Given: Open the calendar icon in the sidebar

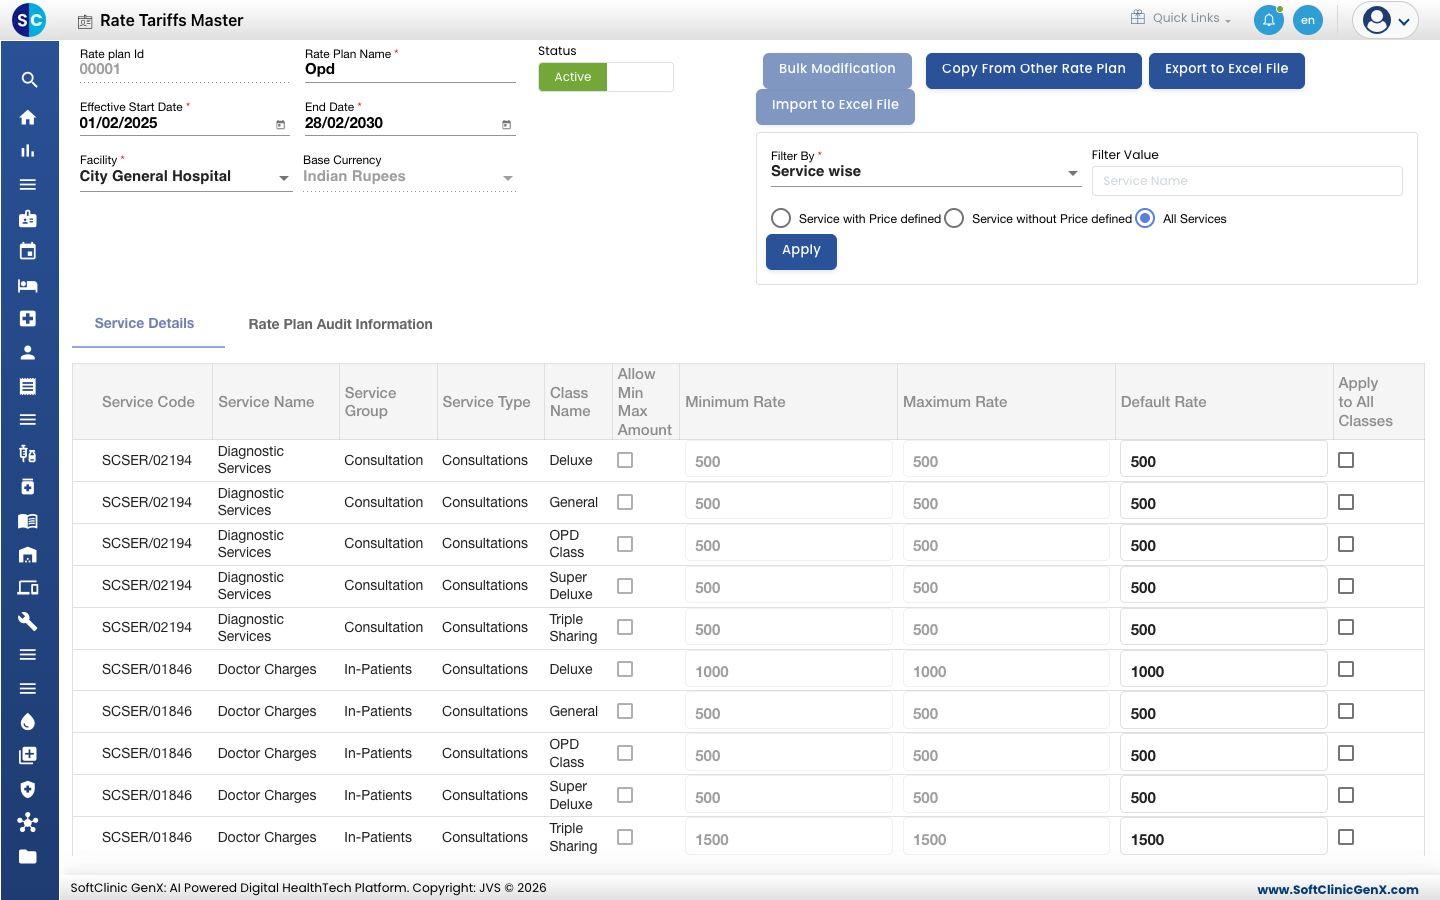Looking at the screenshot, I should click(28, 251).
